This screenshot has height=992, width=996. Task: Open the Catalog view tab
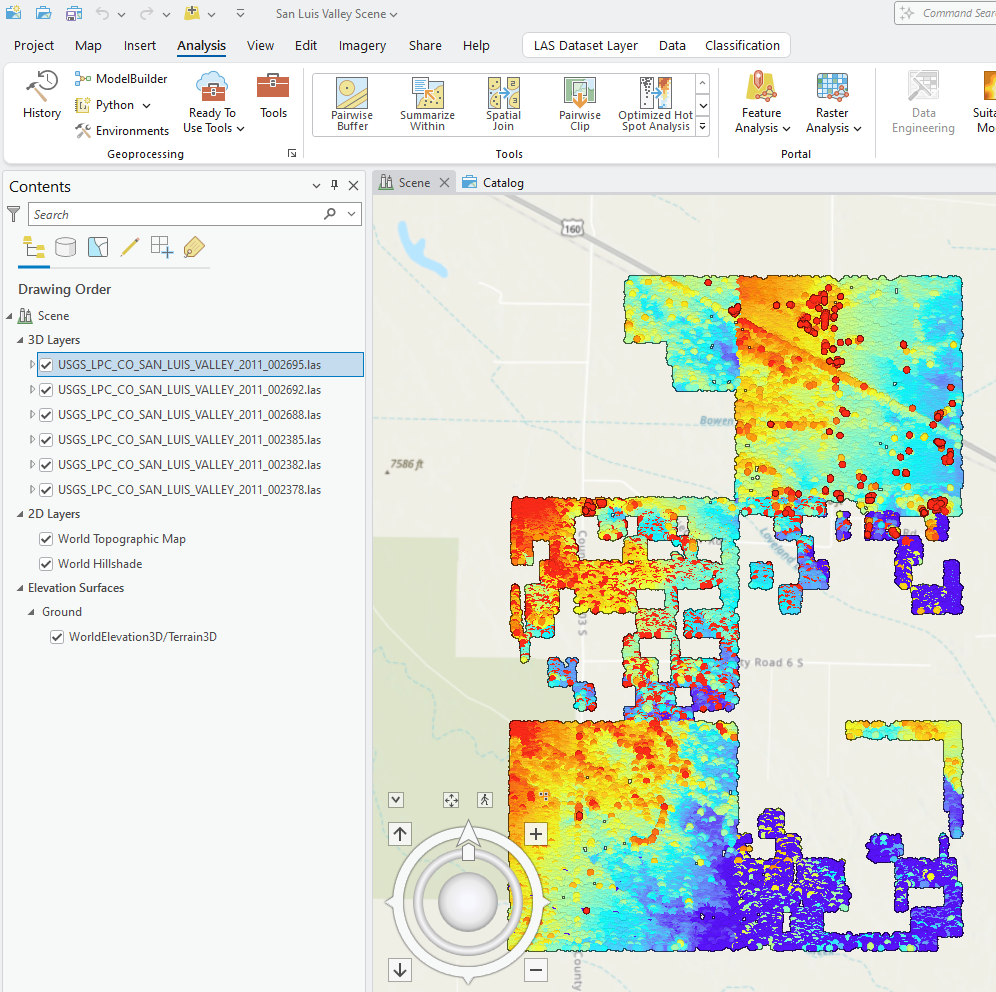(x=501, y=182)
